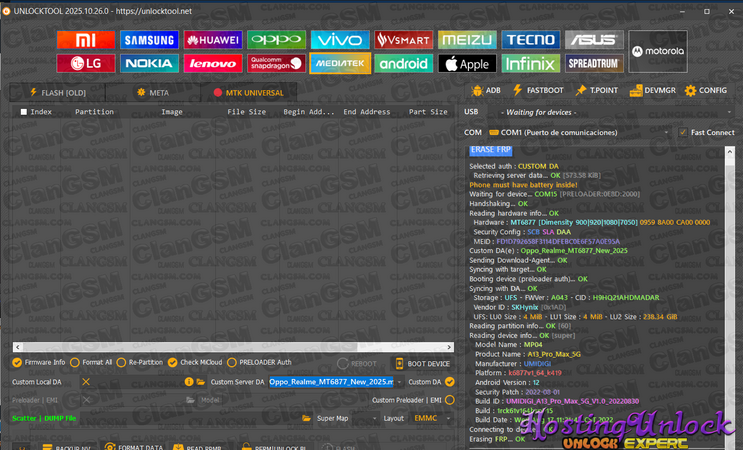Viewport: 743px width, 450px height.
Task: Switch to the FLASH [OLD] tab
Action: (58, 92)
